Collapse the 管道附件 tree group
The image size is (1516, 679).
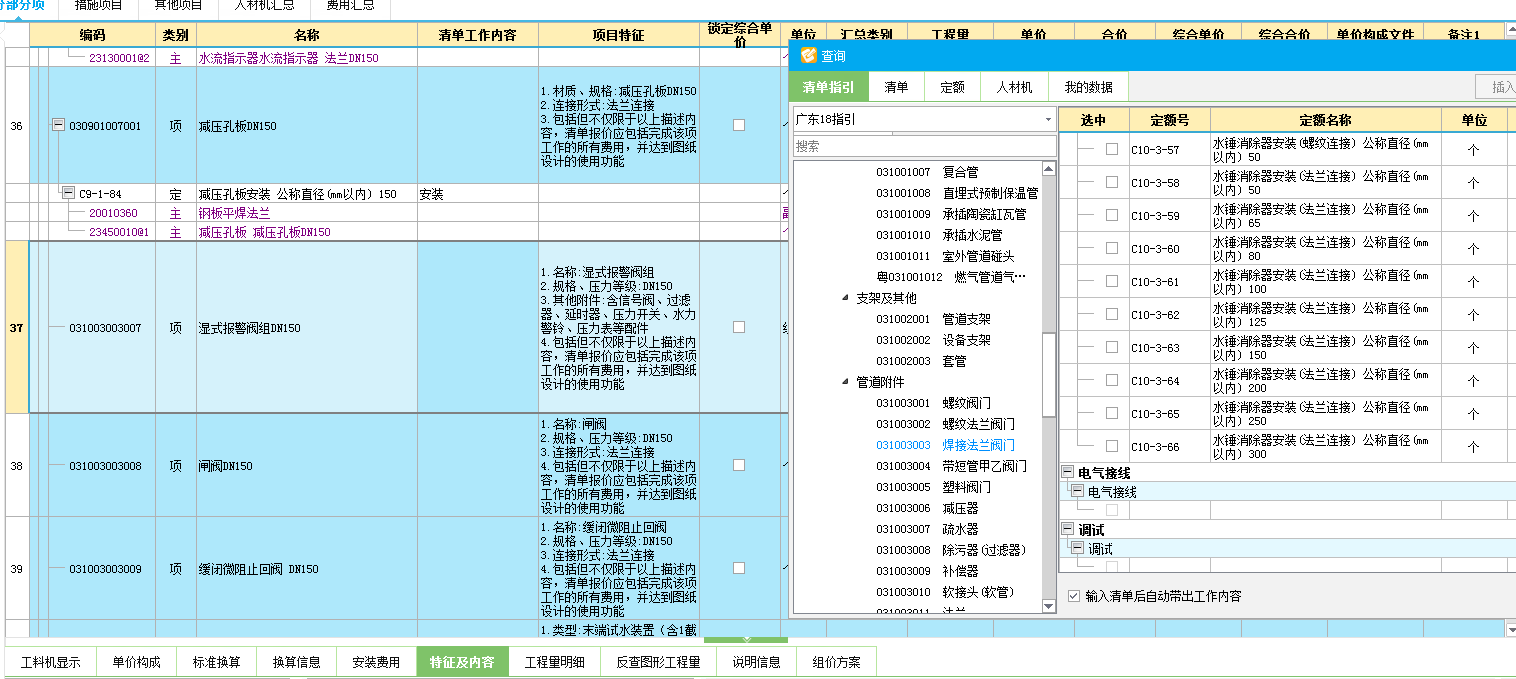[844, 382]
